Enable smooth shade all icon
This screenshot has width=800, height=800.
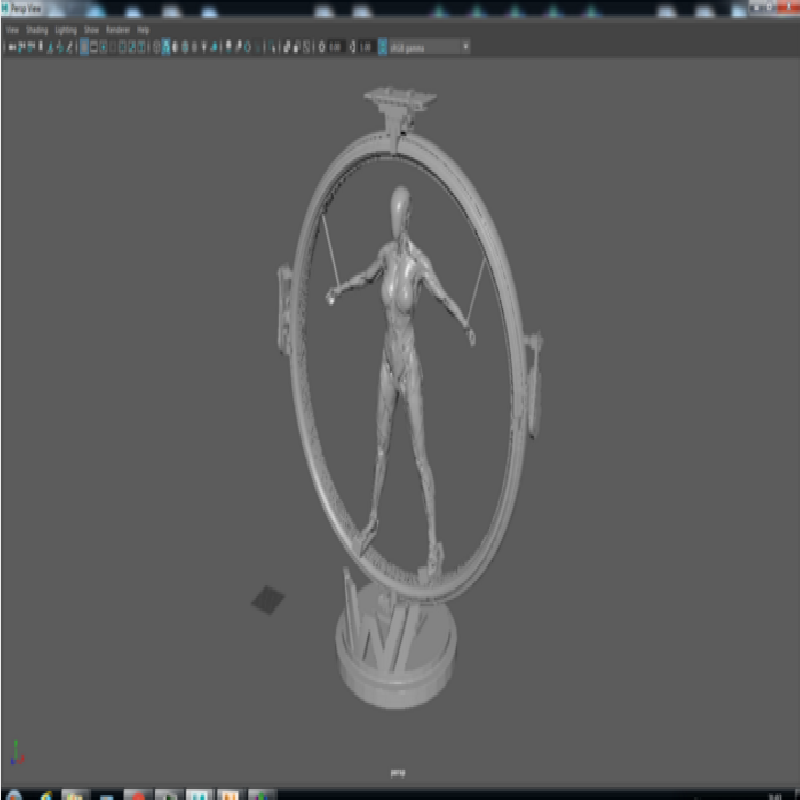click(x=166, y=47)
